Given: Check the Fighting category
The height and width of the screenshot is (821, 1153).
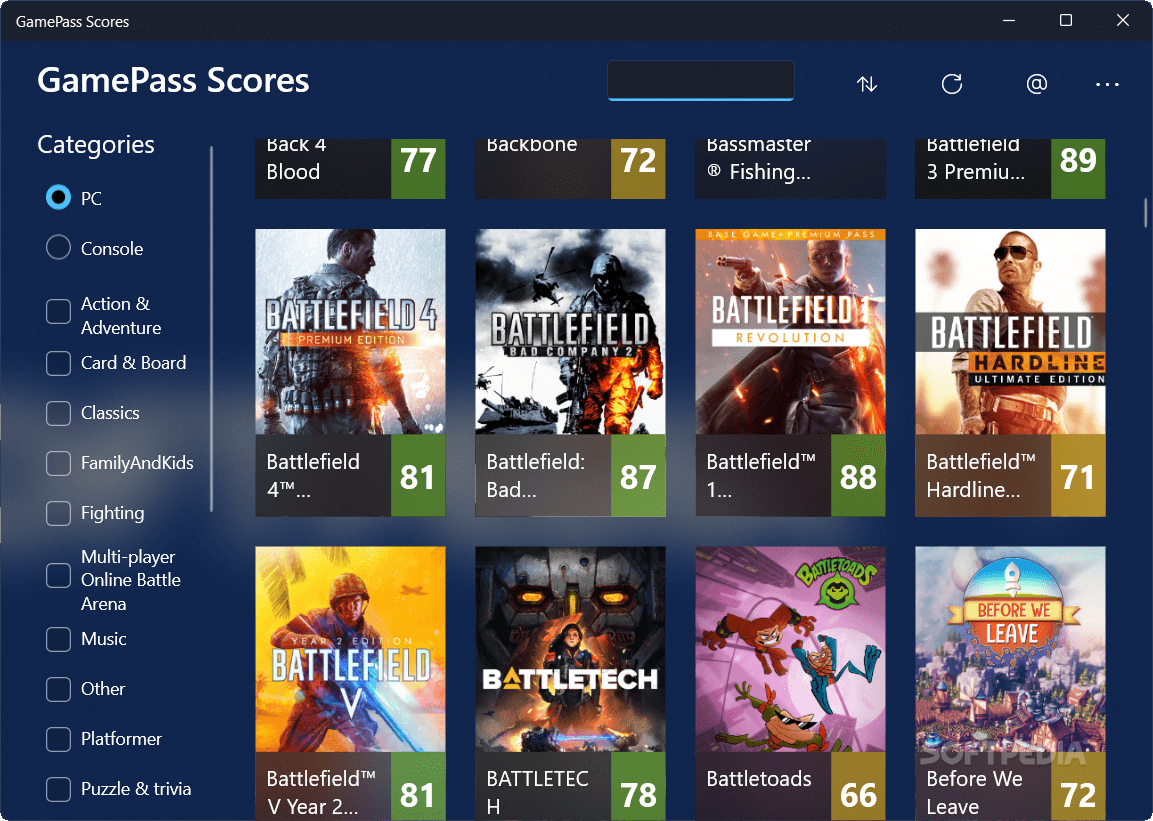Looking at the screenshot, I should (x=58, y=513).
